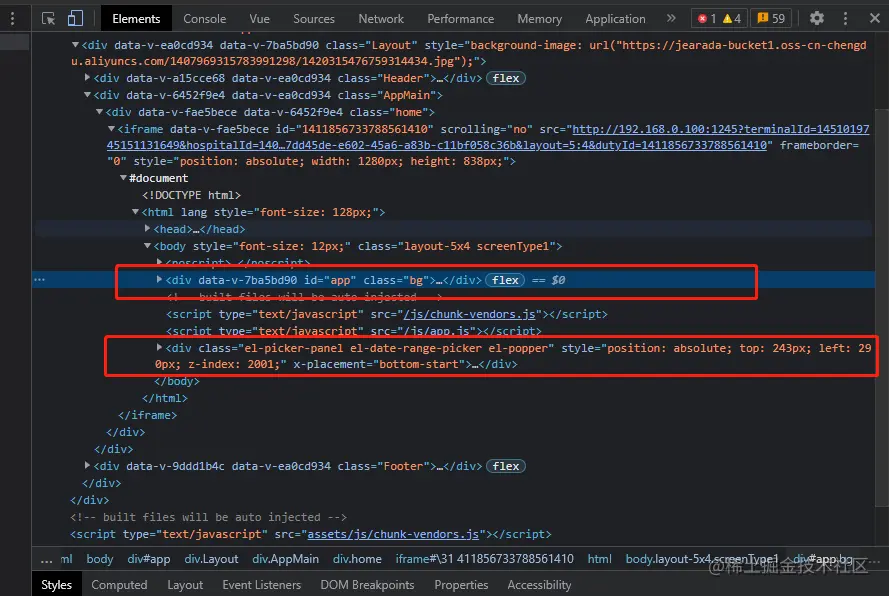
Task: Collapse the div class AppMain node
Action: 87,95
